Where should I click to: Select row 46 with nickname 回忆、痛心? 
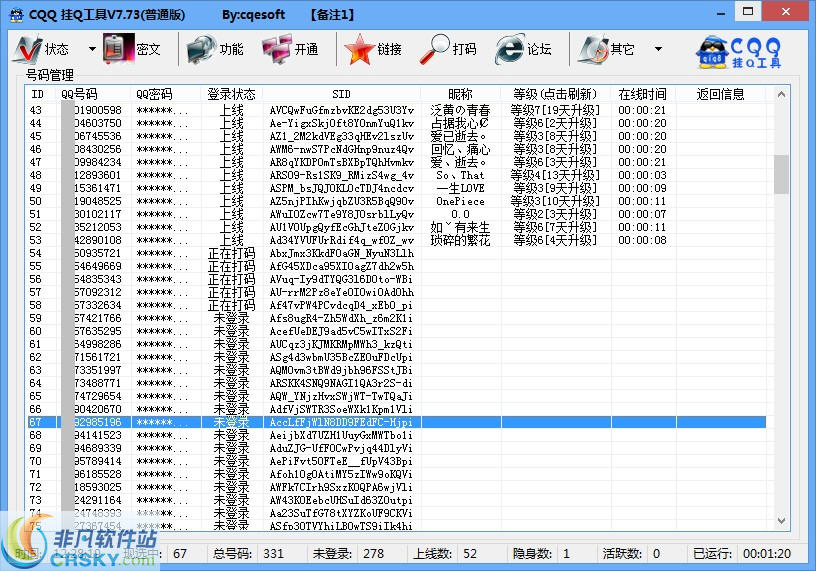tap(396, 149)
